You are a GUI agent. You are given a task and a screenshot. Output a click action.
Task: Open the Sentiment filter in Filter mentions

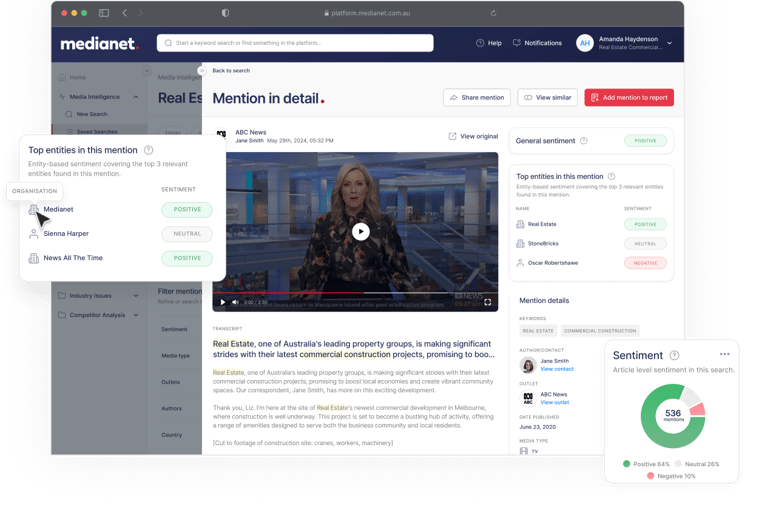pyautogui.click(x=174, y=329)
